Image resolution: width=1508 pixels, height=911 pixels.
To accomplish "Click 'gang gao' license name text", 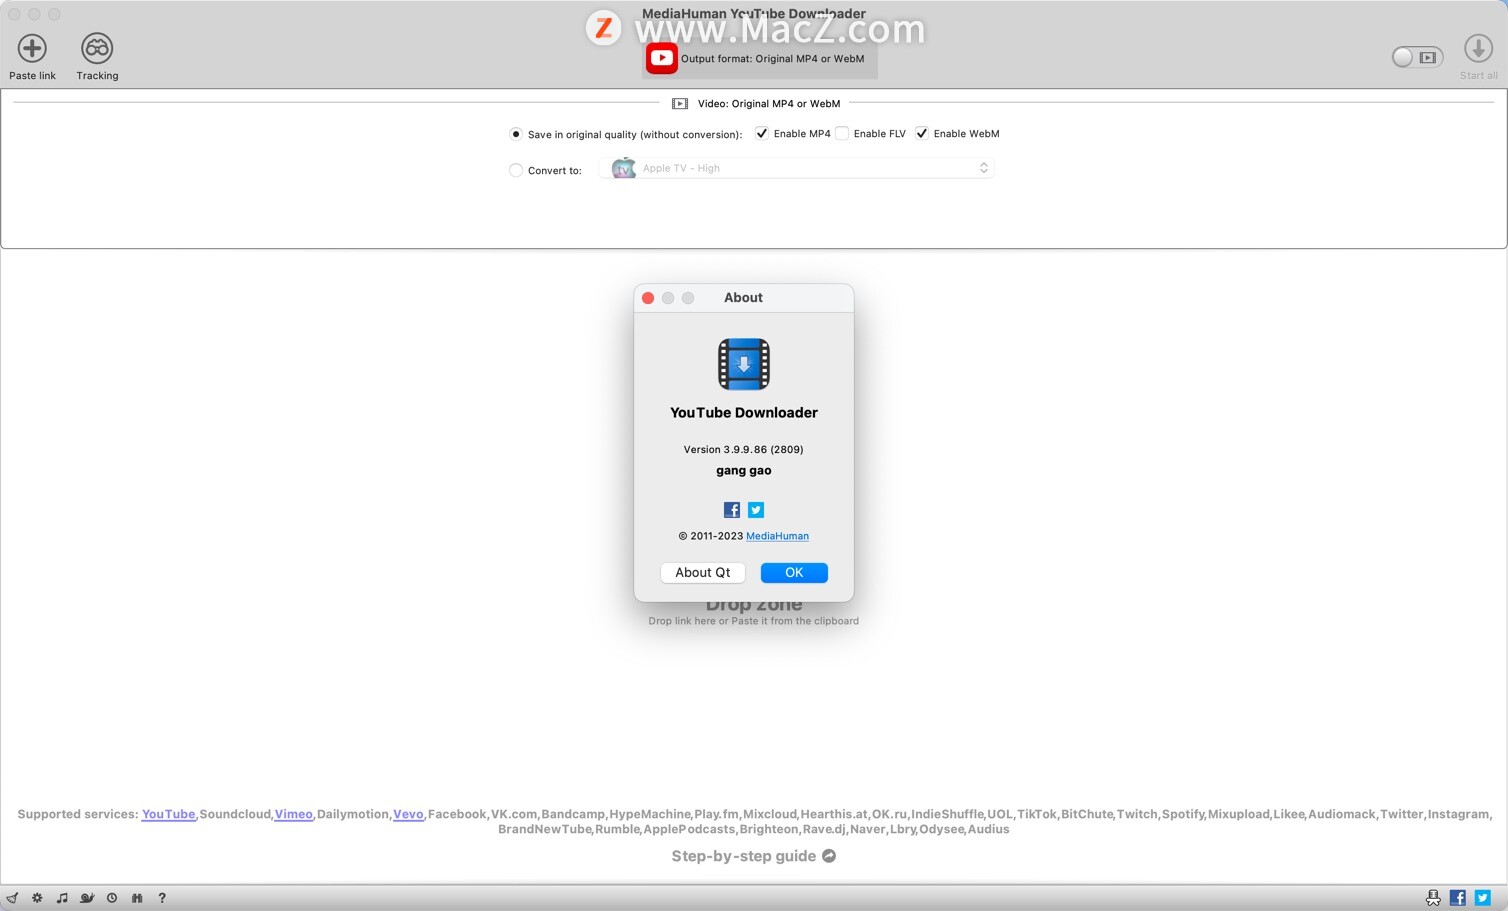I will point(744,471).
